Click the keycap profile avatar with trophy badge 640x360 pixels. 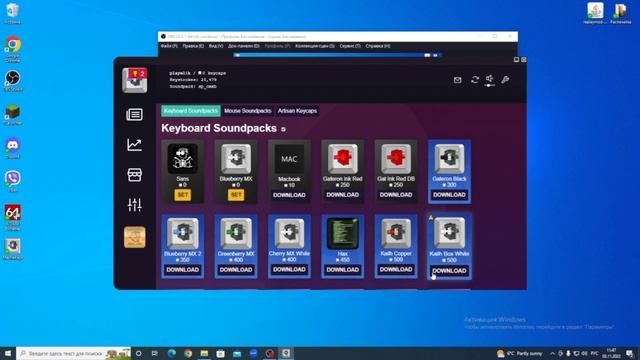tap(135, 80)
